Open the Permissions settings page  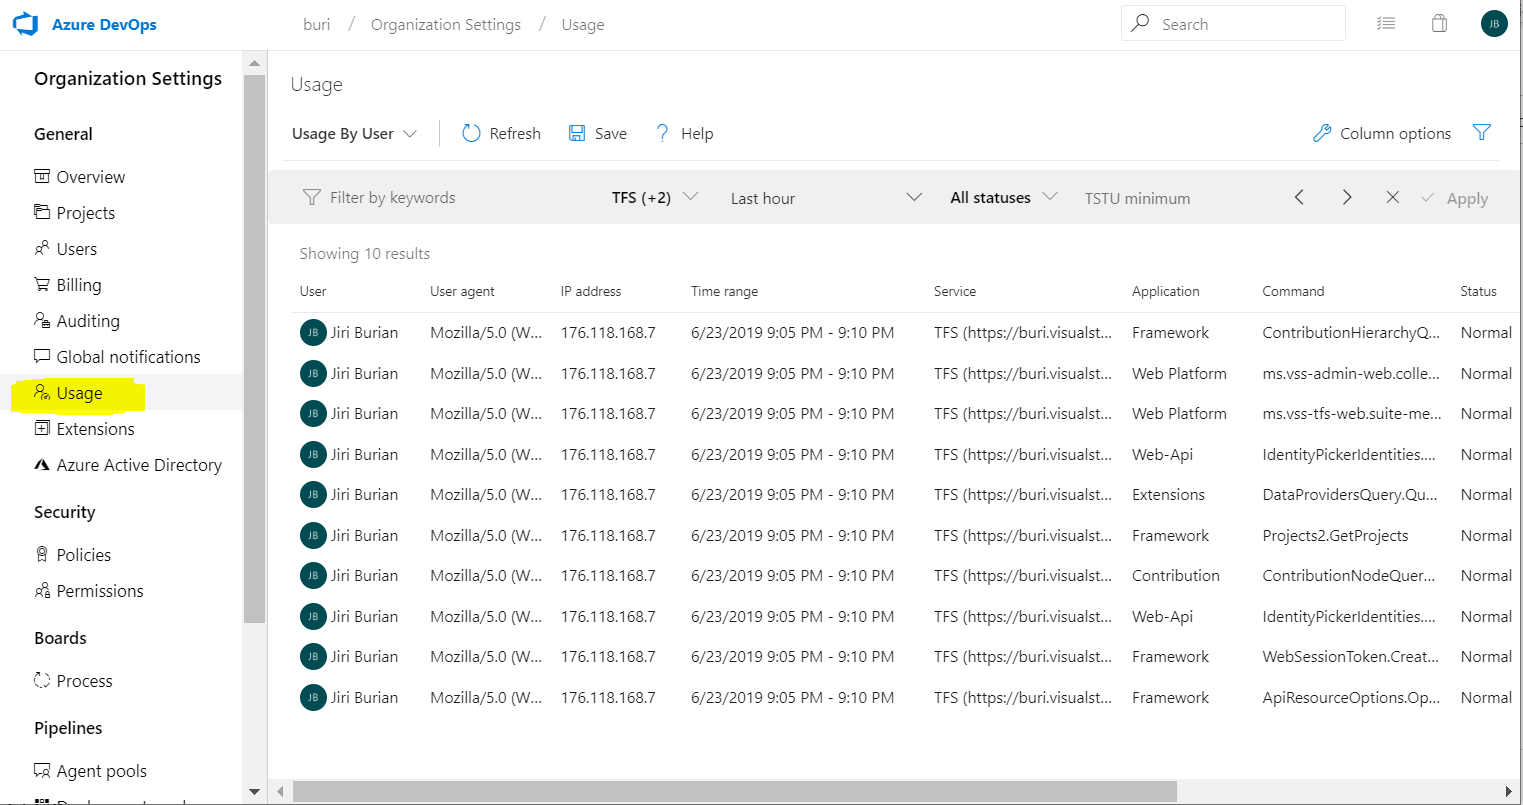pyautogui.click(x=100, y=591)
